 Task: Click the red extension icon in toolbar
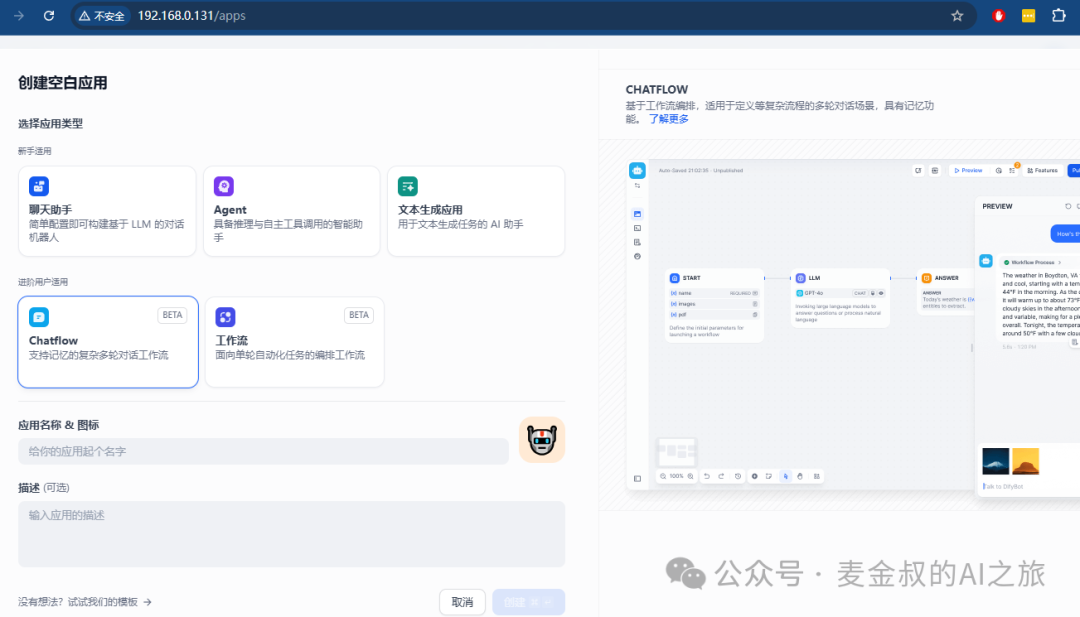coord(998,16)
